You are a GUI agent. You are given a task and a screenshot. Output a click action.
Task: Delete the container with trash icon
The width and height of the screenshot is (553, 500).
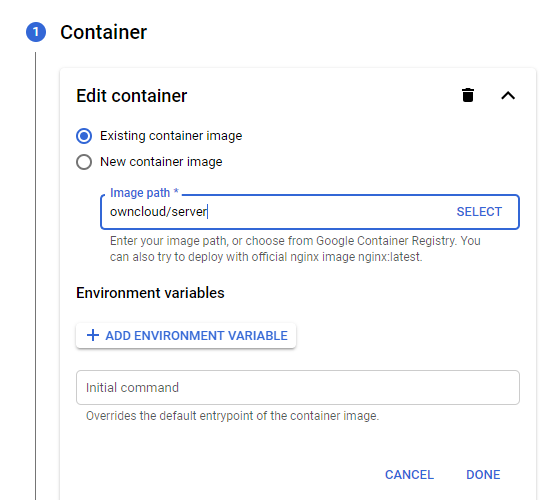point(468,95)
